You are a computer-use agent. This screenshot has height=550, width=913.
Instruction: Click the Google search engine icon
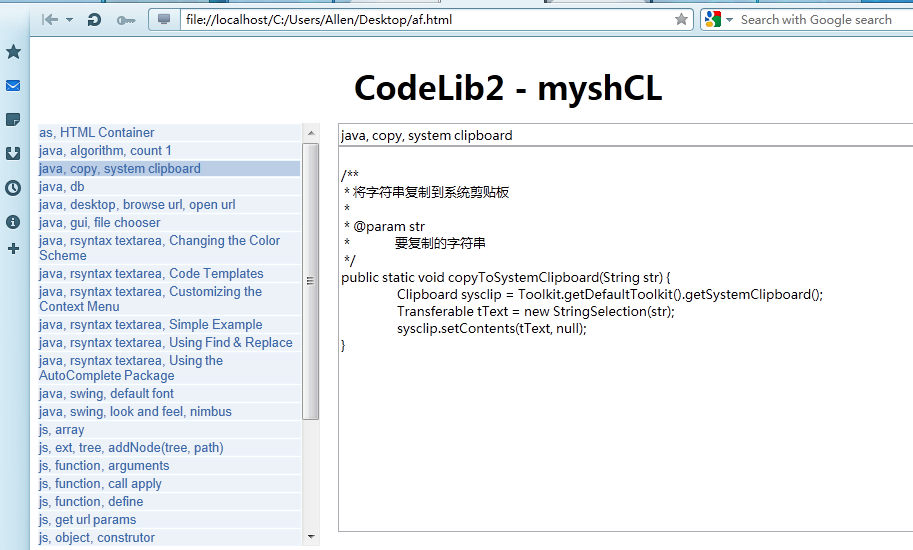713,20
